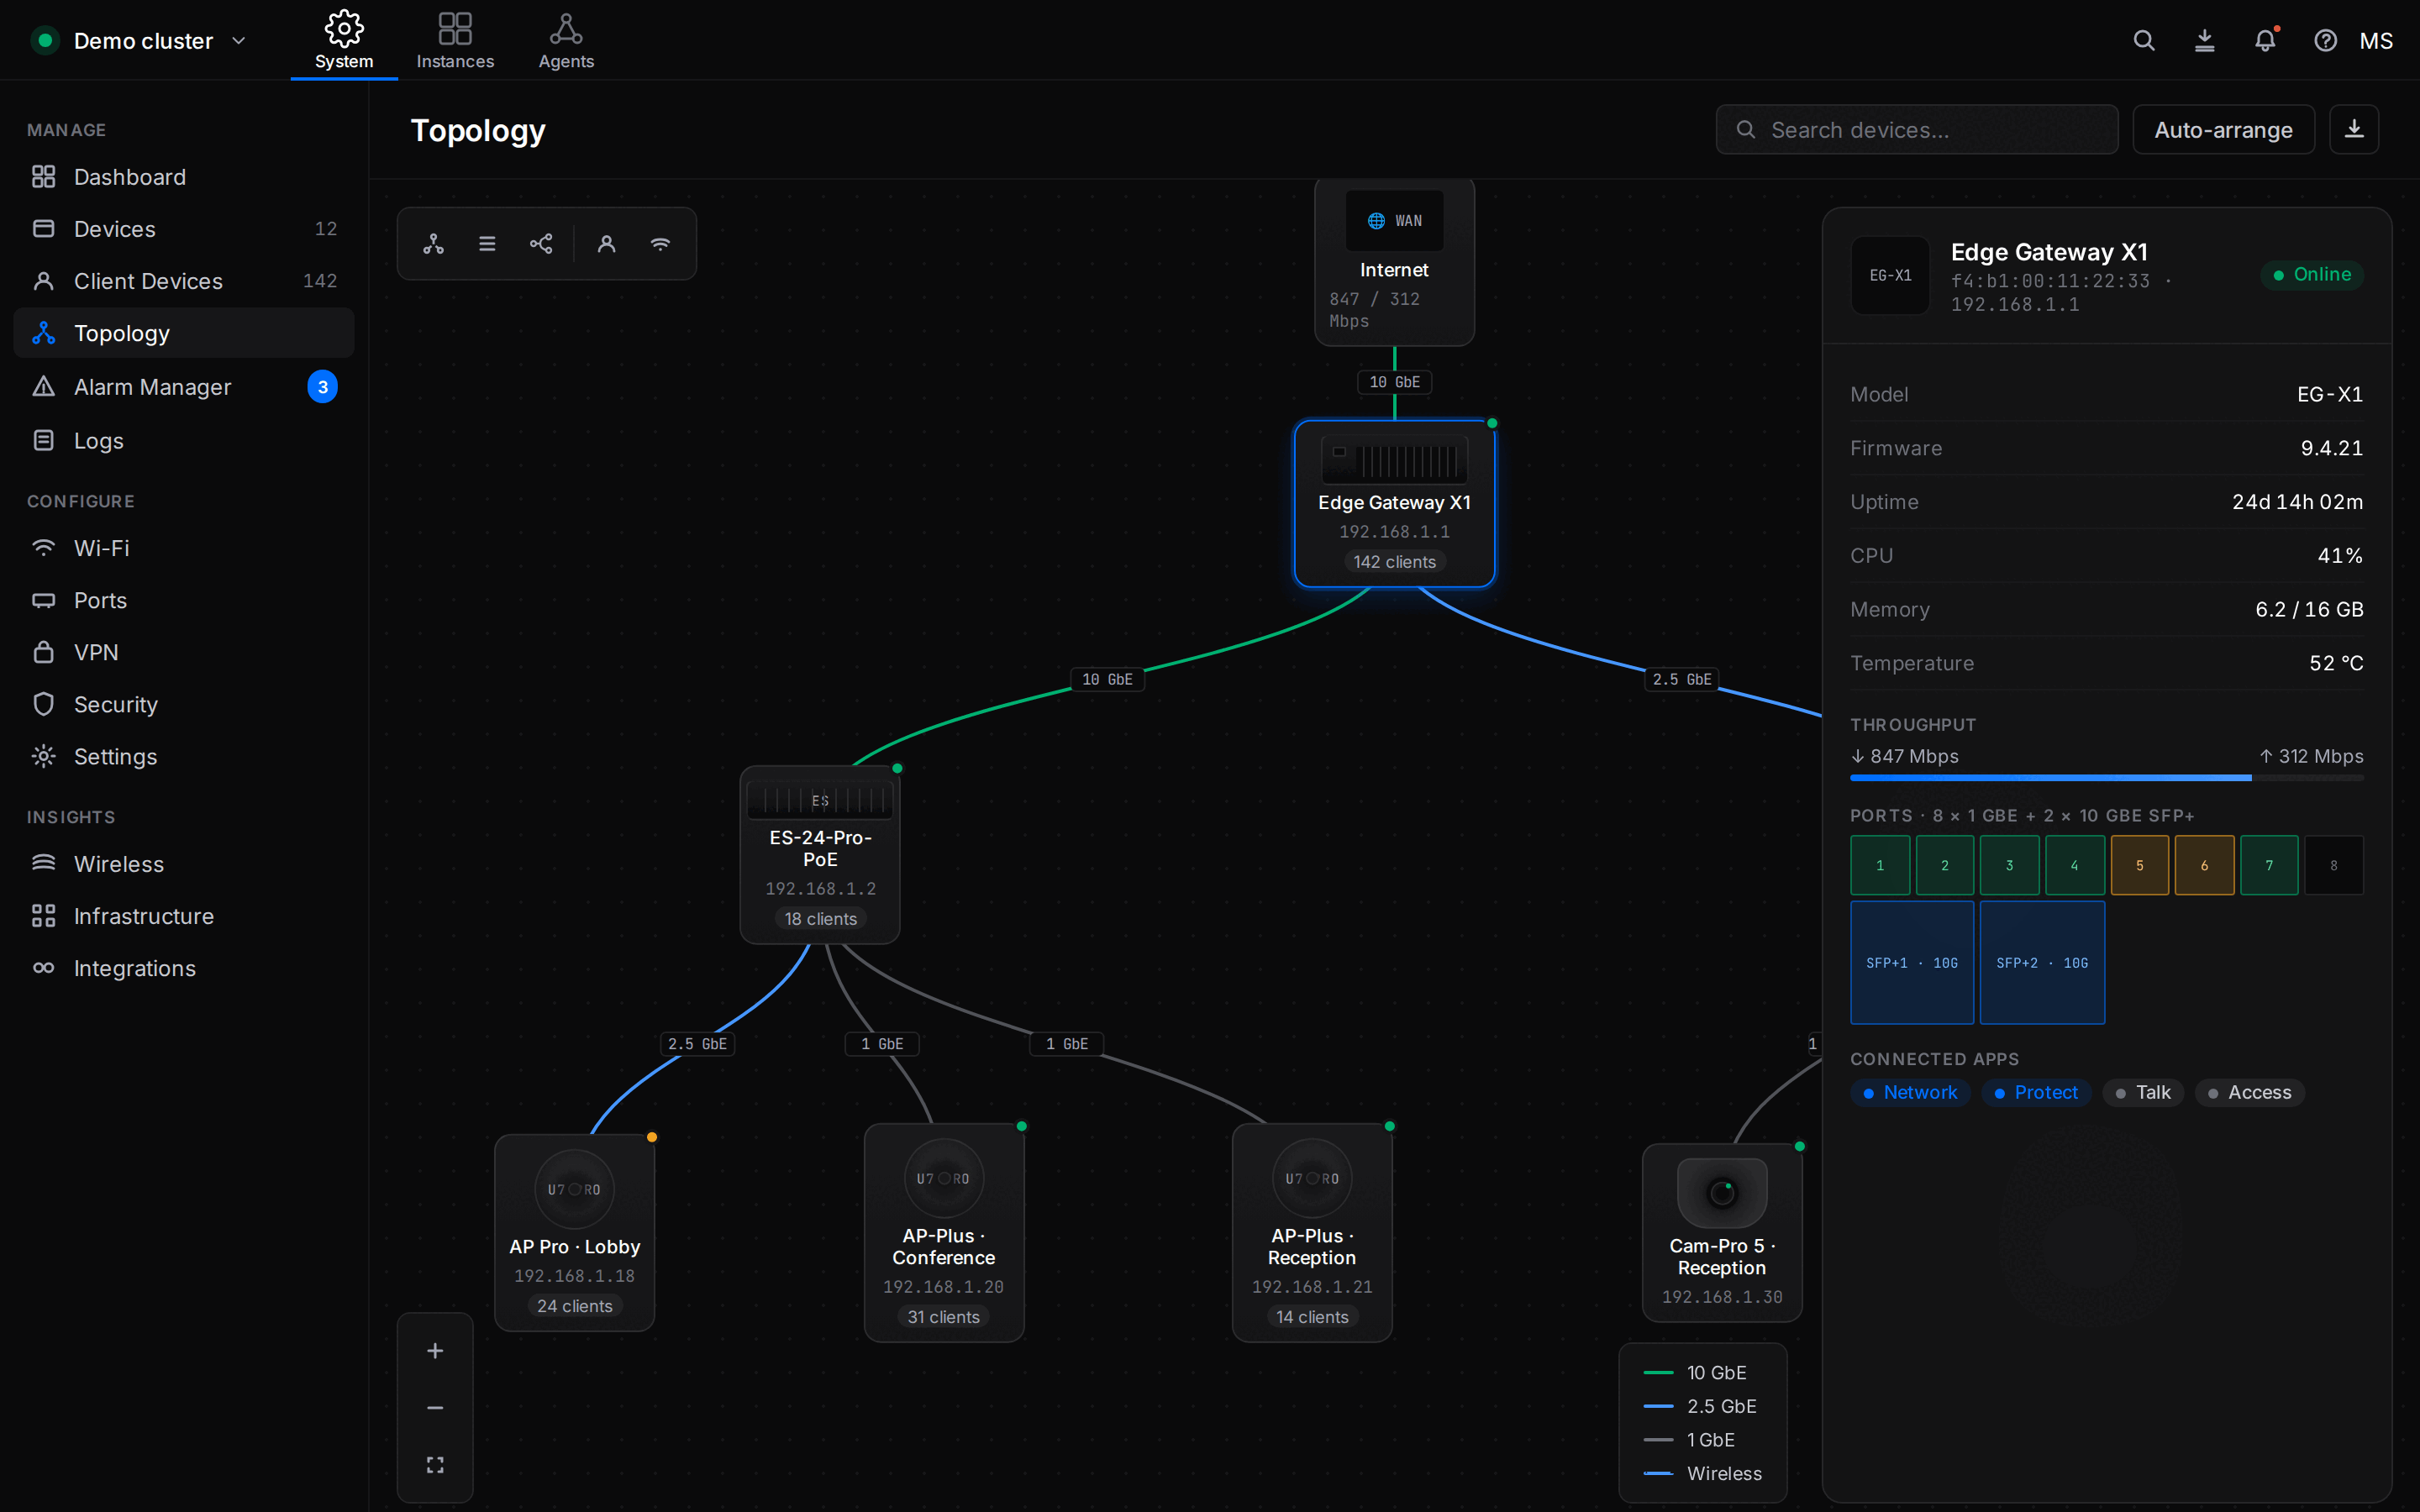Viewport: 2420px width, 1512px height.
Task: Click port 1 in the ports grid
Action: click(x=1880, y=865)
